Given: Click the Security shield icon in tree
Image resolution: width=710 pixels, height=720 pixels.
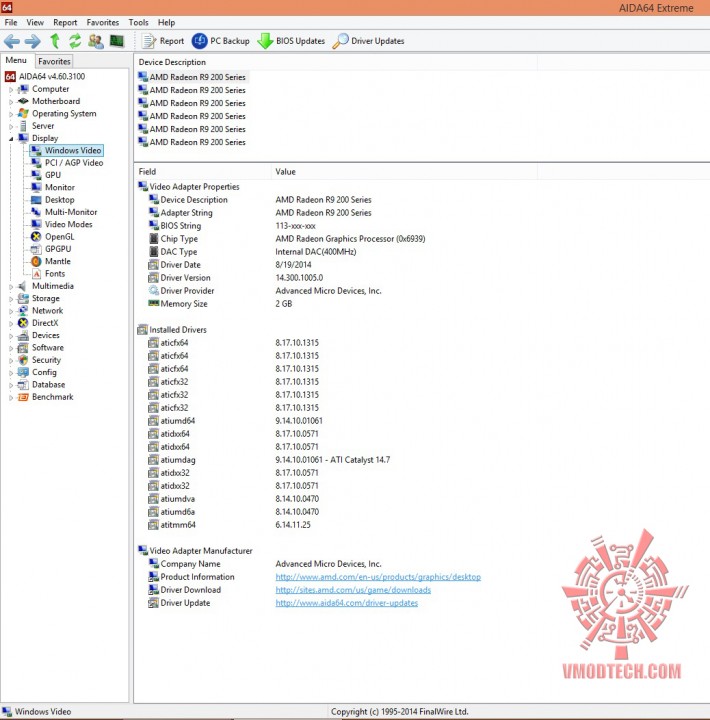Looking at the screenshot, I should [x=23, y=360].
